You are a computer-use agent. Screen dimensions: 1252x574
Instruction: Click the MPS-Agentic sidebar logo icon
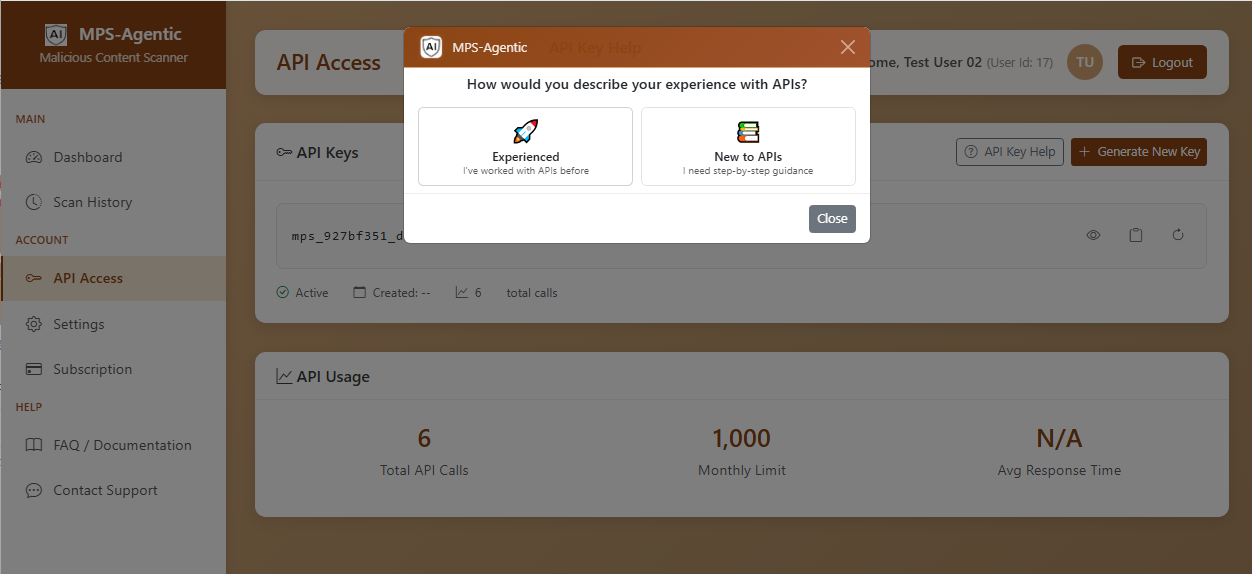[56, 35]
